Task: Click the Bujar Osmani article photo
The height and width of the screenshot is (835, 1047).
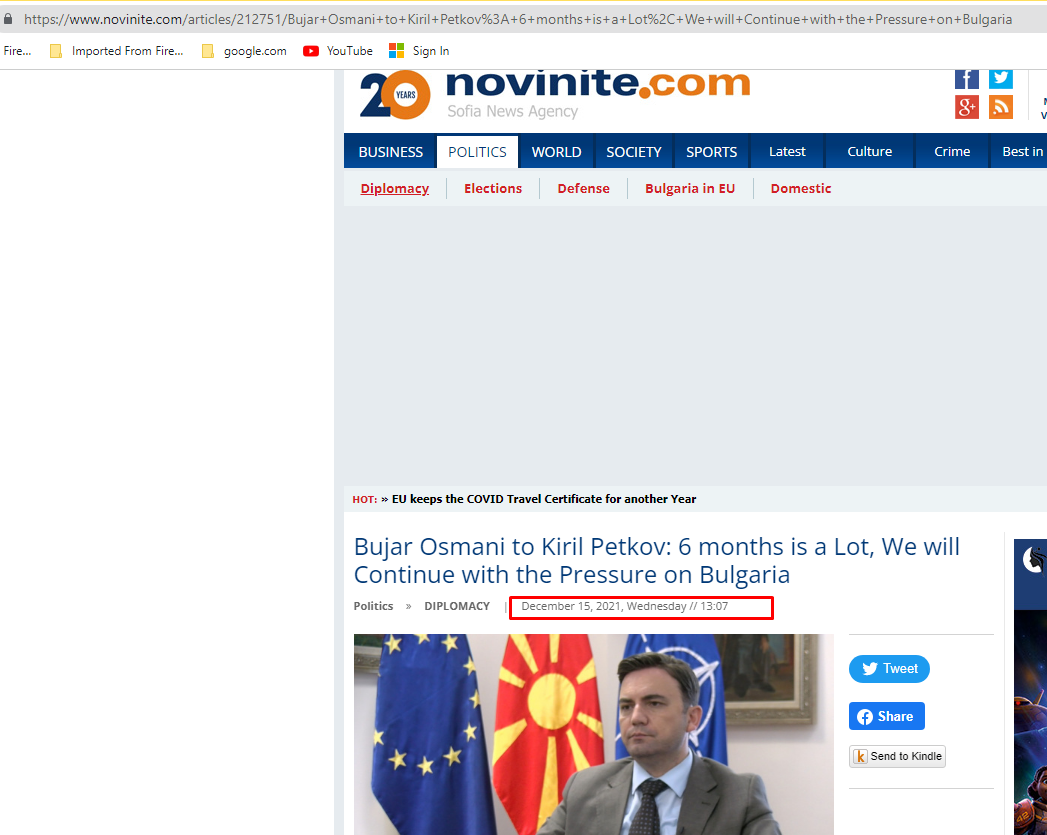Action: point(594,734)
